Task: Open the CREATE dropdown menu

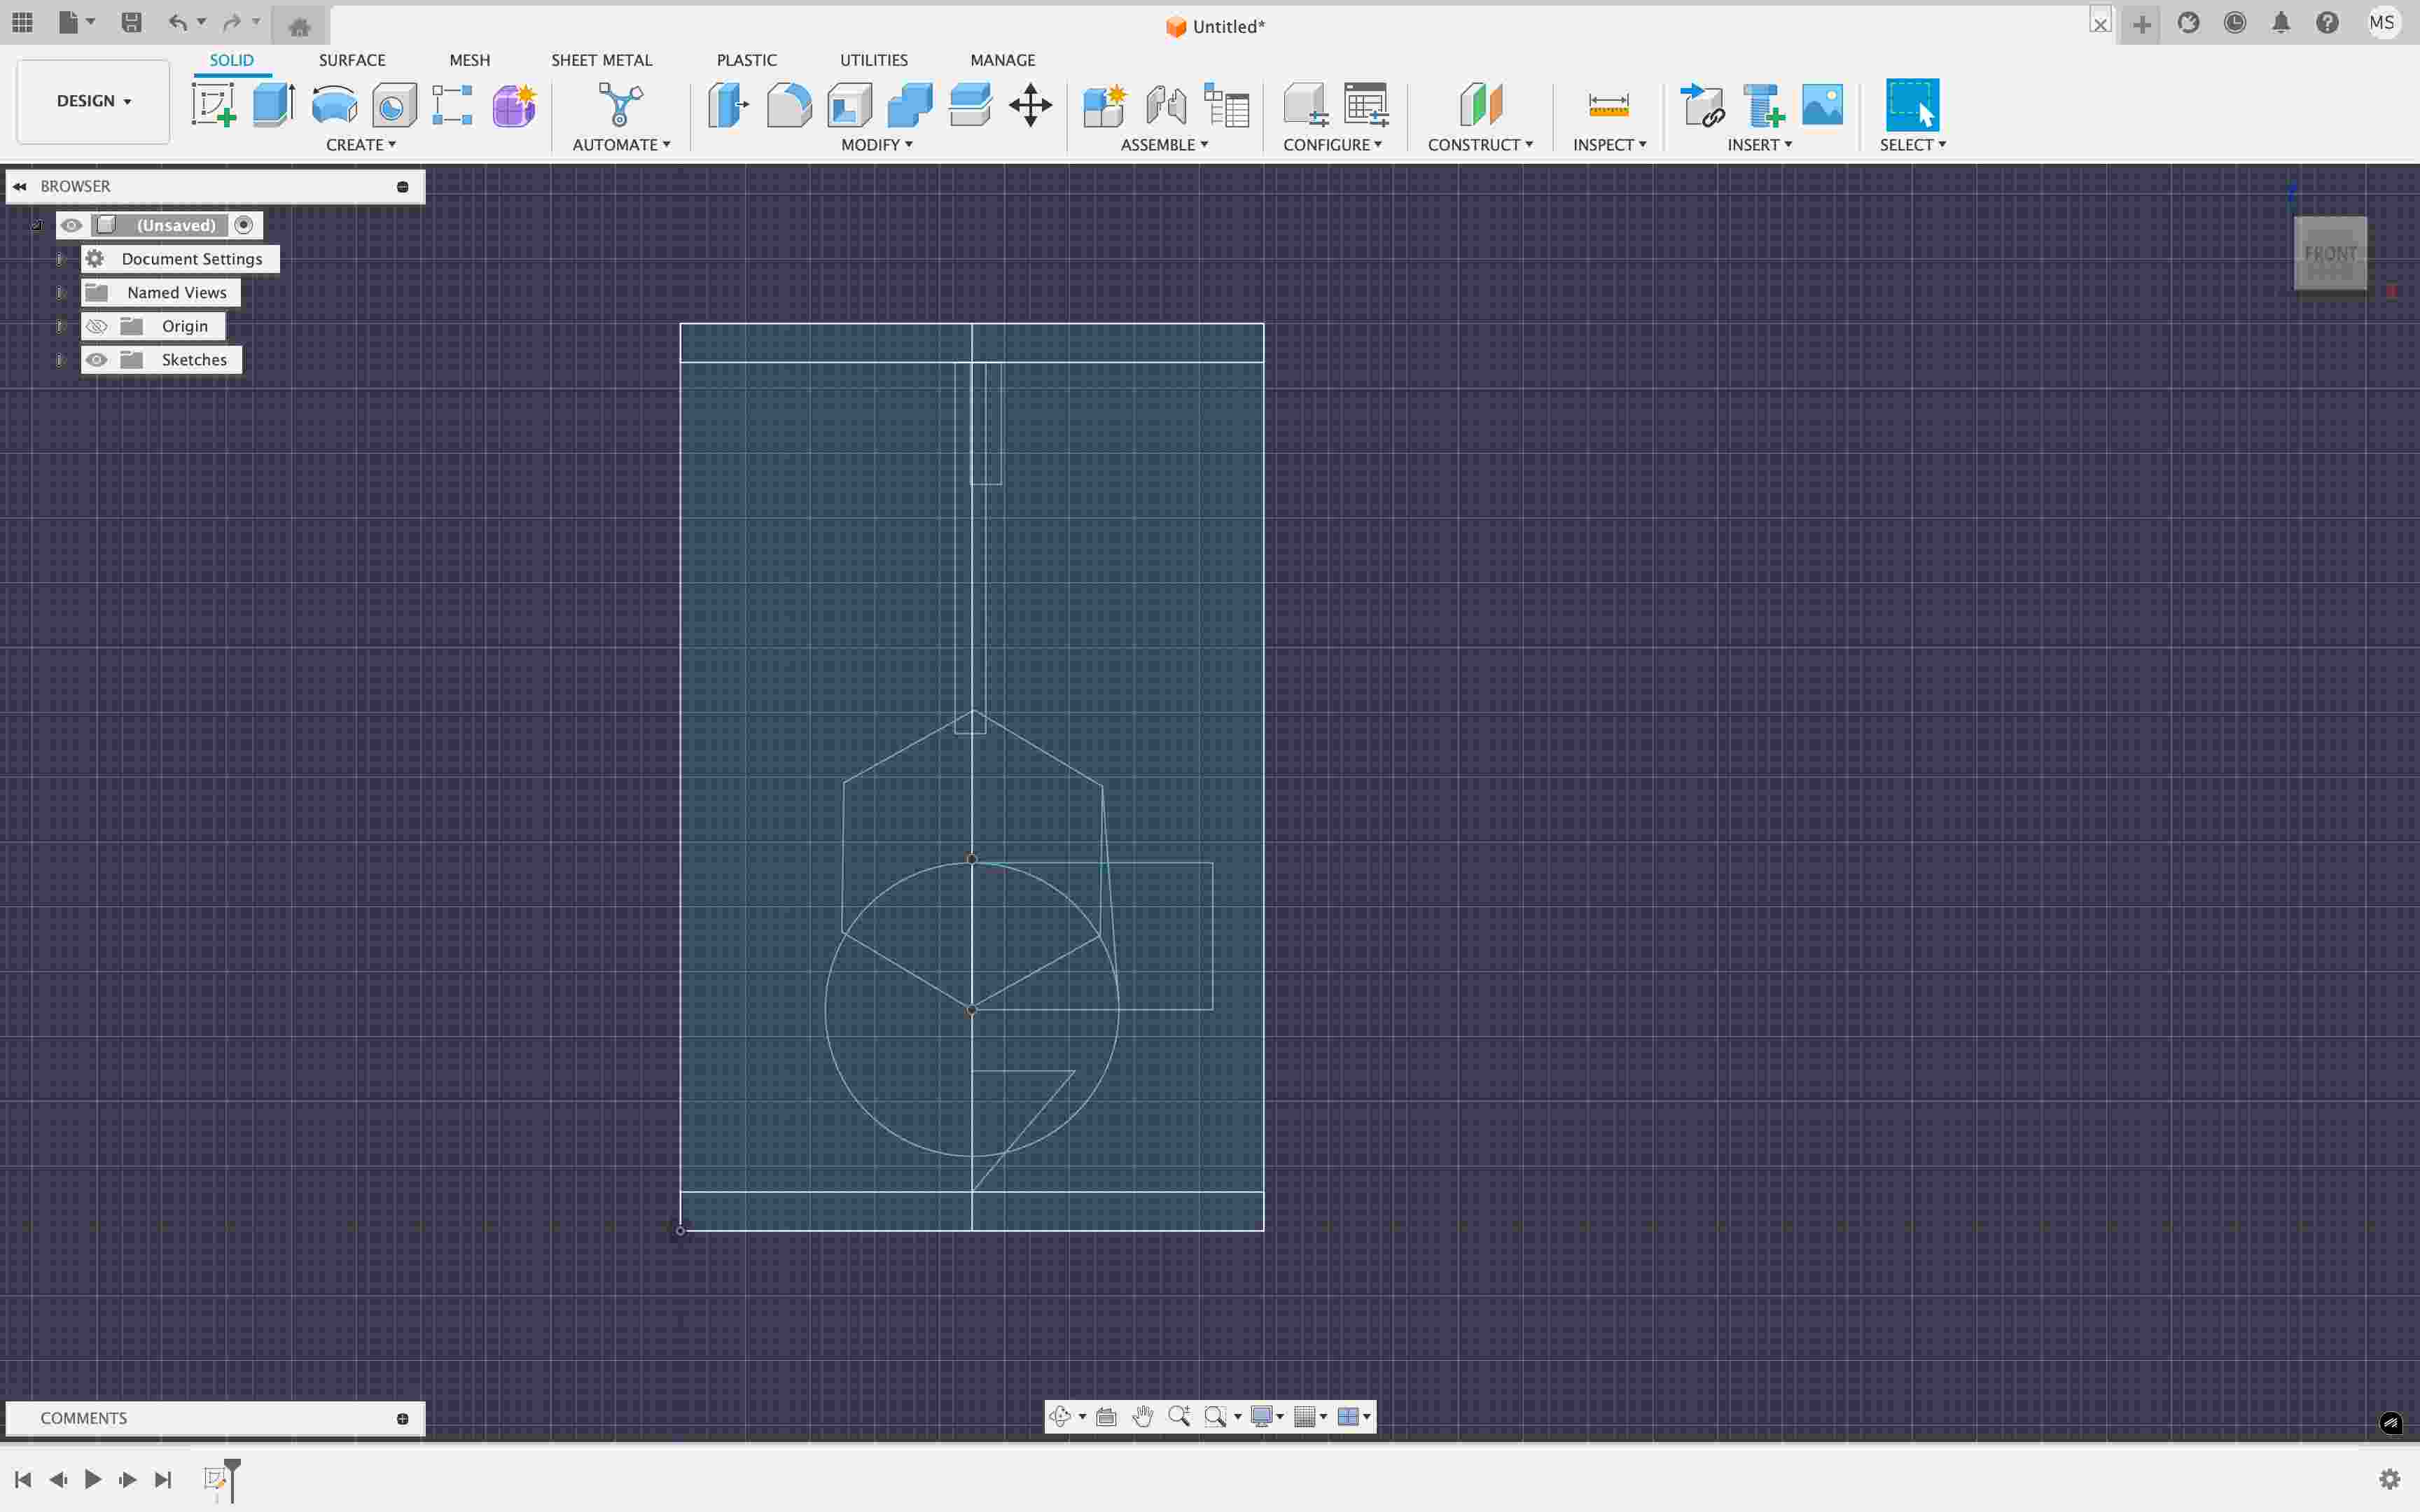Action: [x=361, y=145]
